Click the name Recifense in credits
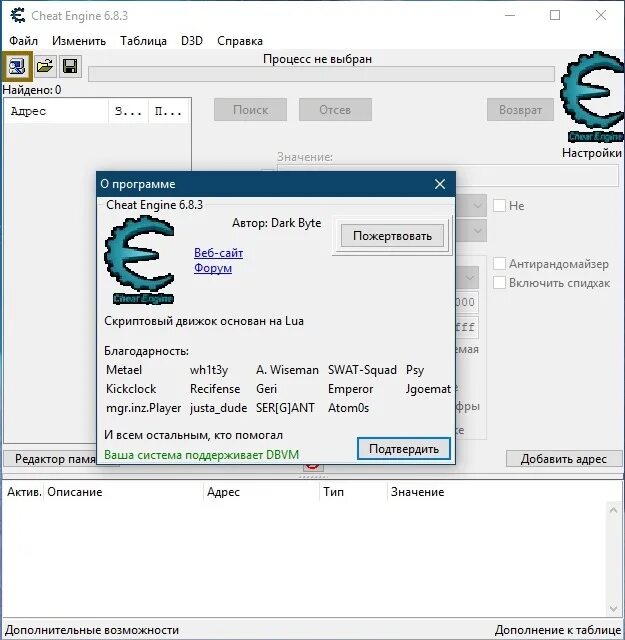 [x=215, y=389]
